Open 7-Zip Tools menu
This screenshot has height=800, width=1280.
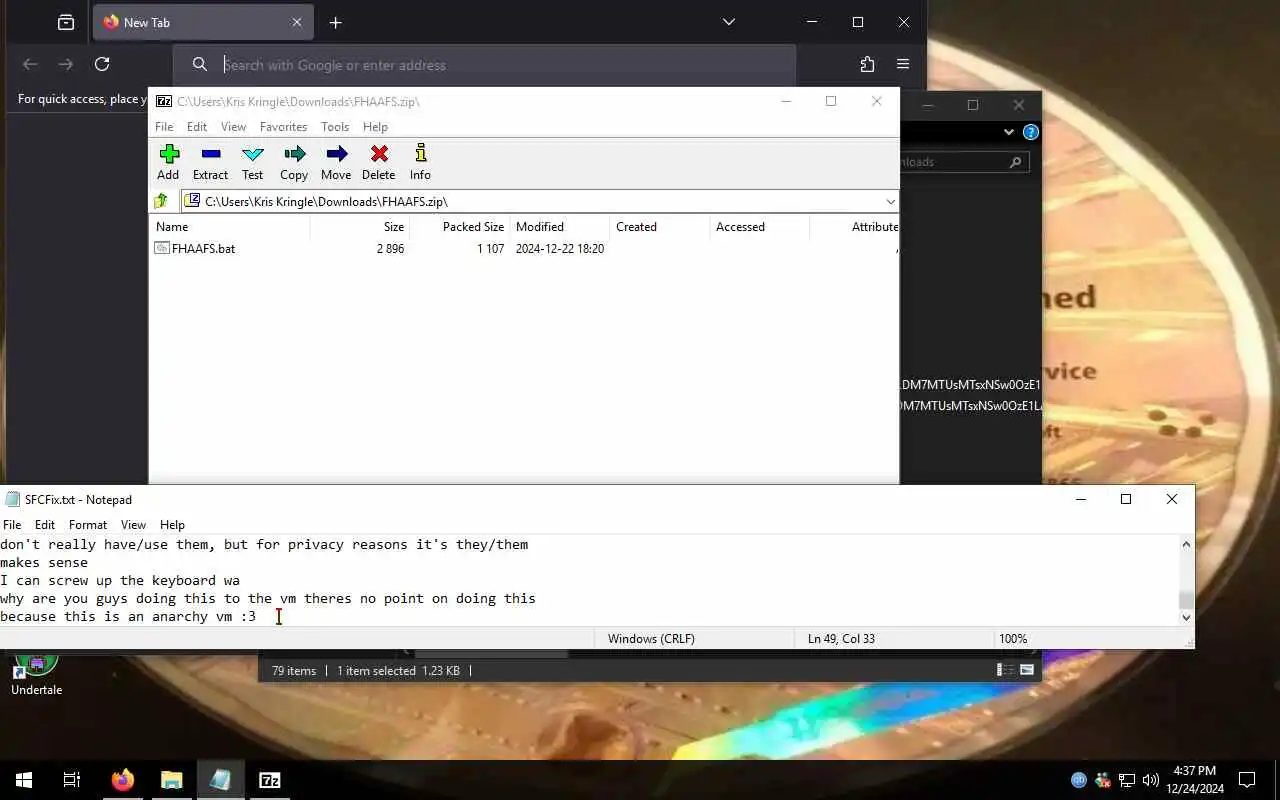tap(335, 127)
